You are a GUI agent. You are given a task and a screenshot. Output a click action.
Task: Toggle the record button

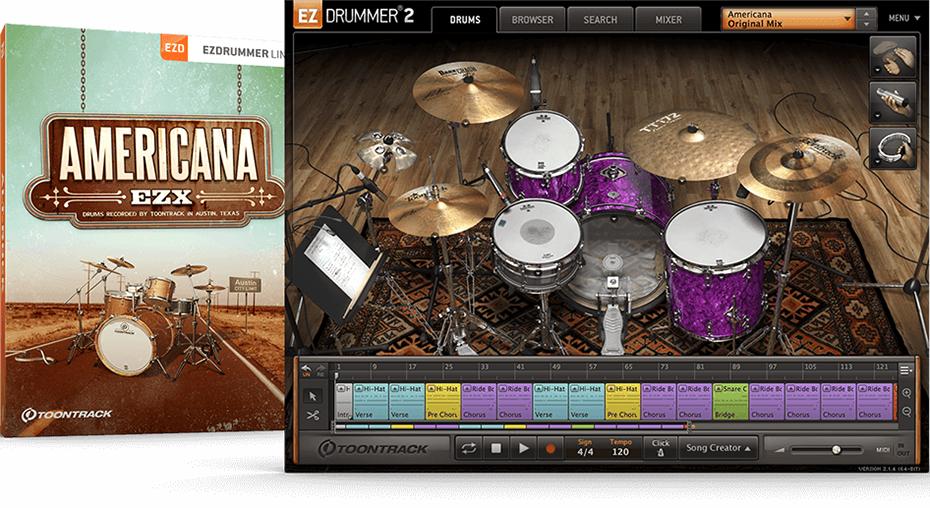click(x=550, y=448)
